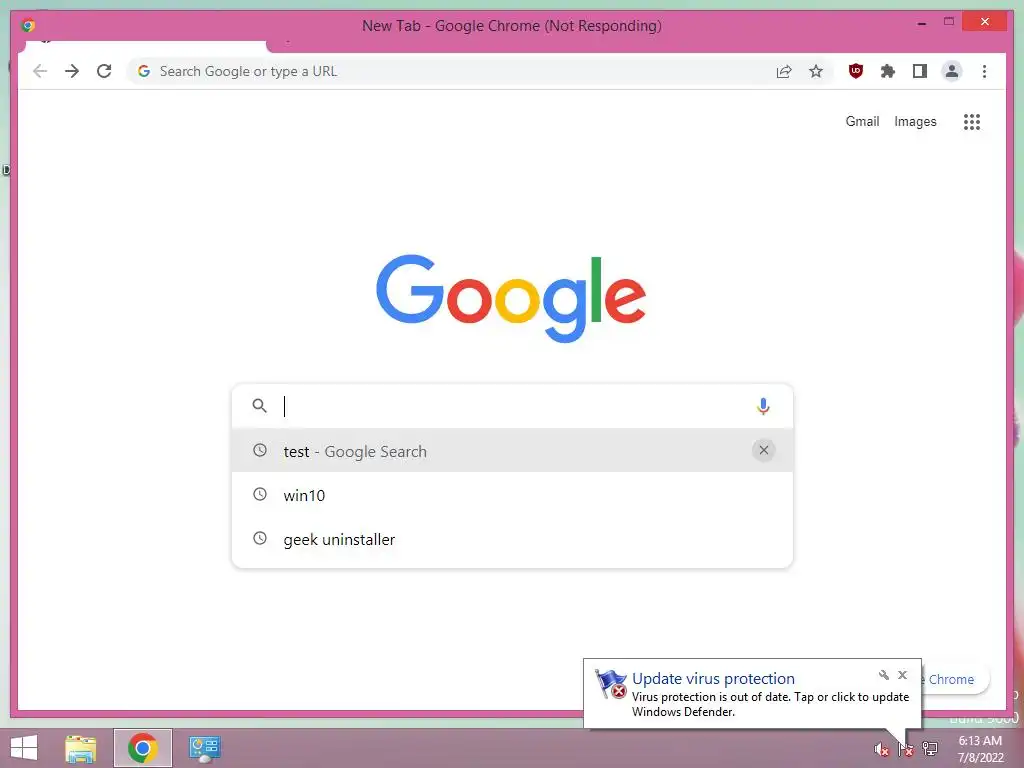
Task: Click the Google G icon in address bar
Action: (144, 71)
